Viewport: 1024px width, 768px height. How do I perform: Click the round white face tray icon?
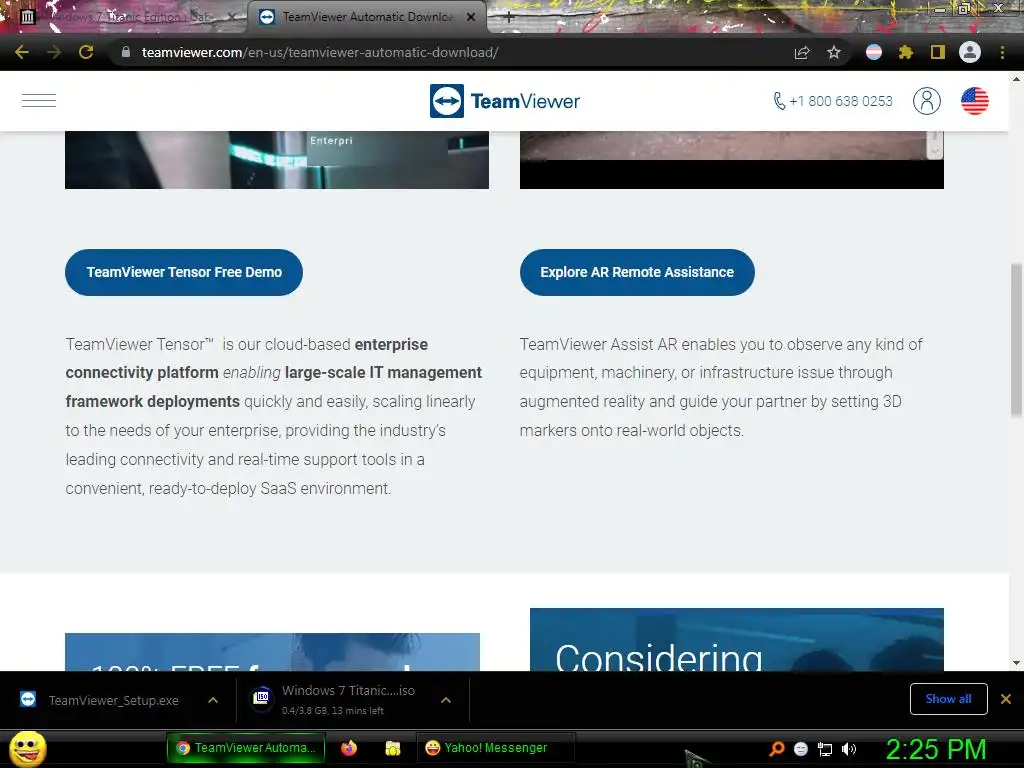[x=801, y=749]
